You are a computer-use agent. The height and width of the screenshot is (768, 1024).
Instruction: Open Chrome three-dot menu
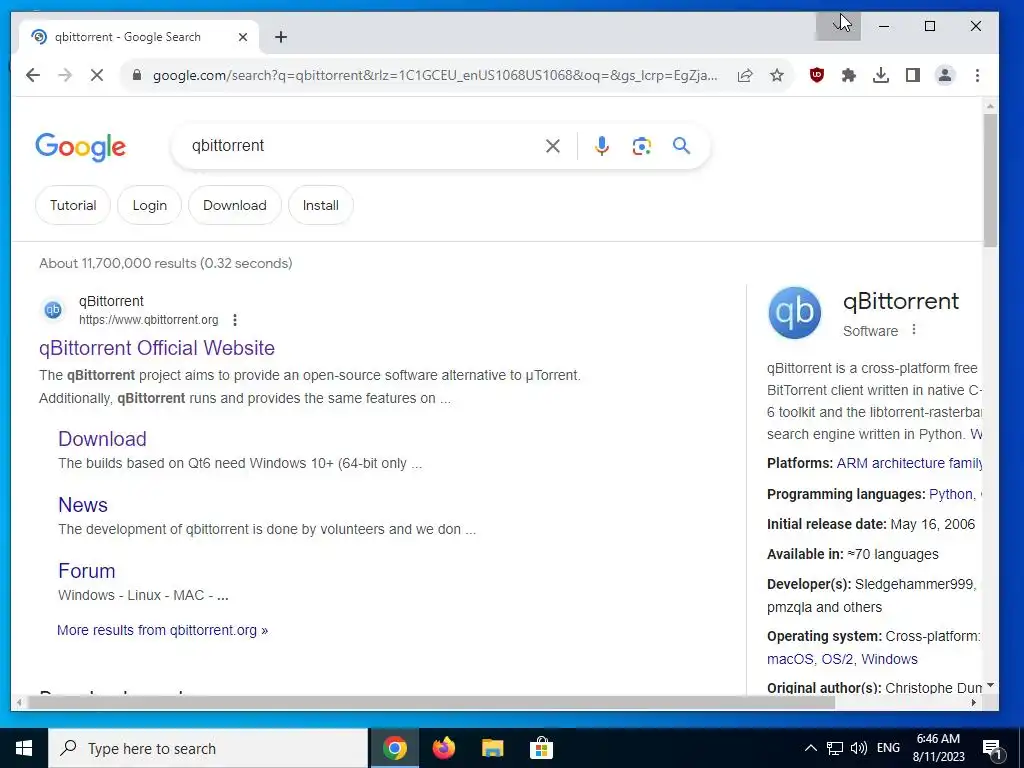(x=977, y=75)
